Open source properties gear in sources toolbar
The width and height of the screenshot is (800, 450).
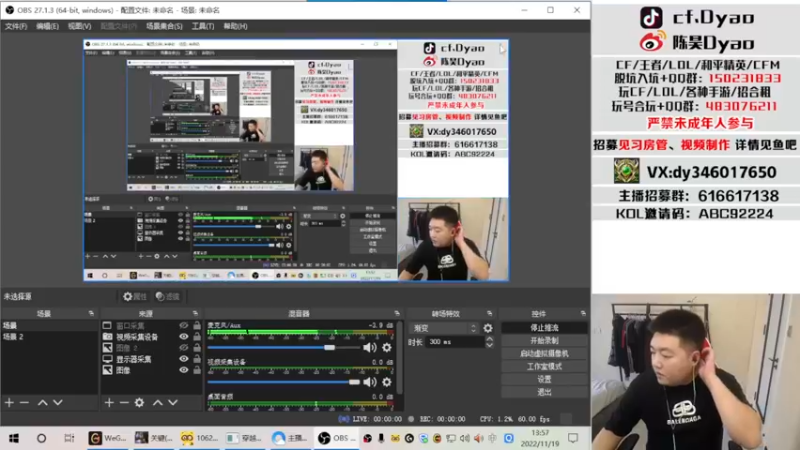pos(139,403)
